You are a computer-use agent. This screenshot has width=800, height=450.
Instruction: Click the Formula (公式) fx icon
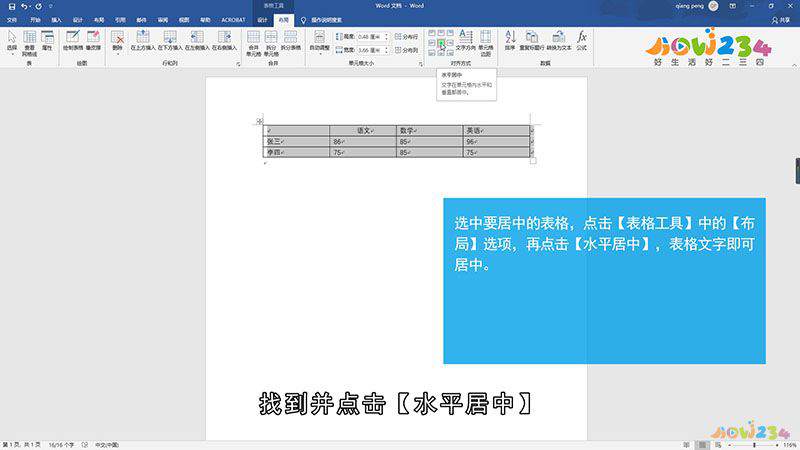pos(582,41)
